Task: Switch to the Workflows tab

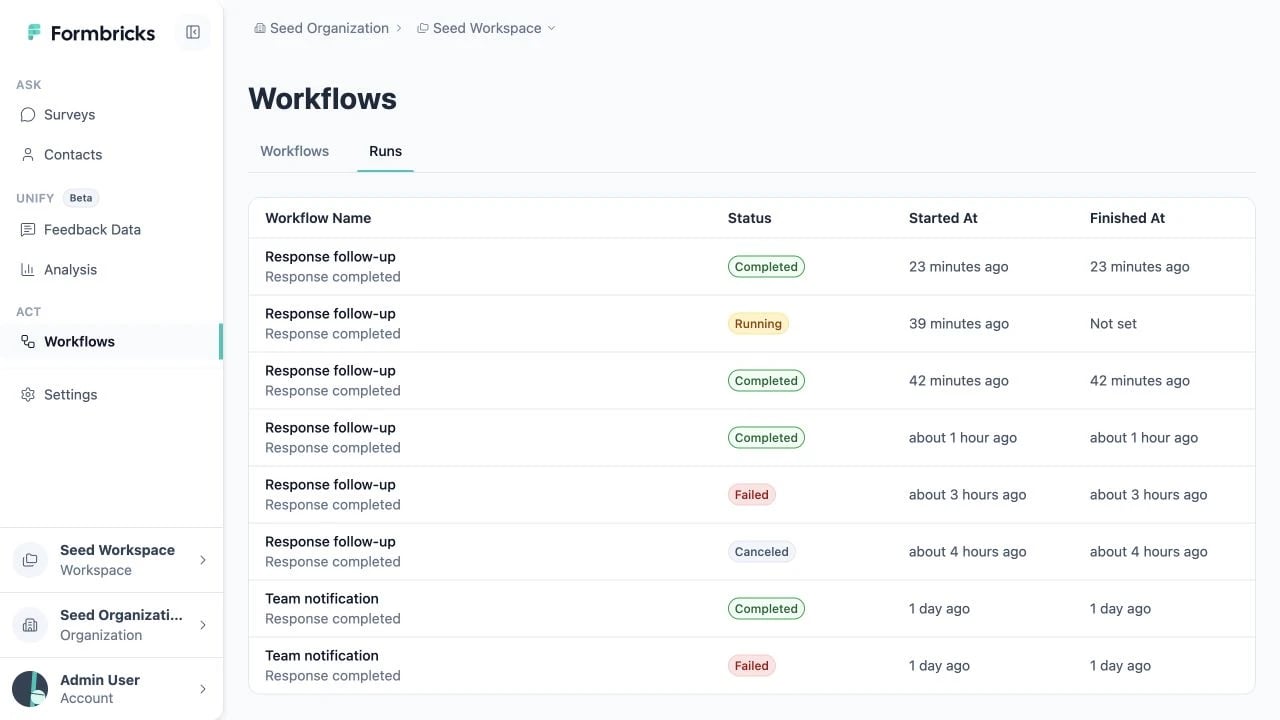Action: [294, 151]
